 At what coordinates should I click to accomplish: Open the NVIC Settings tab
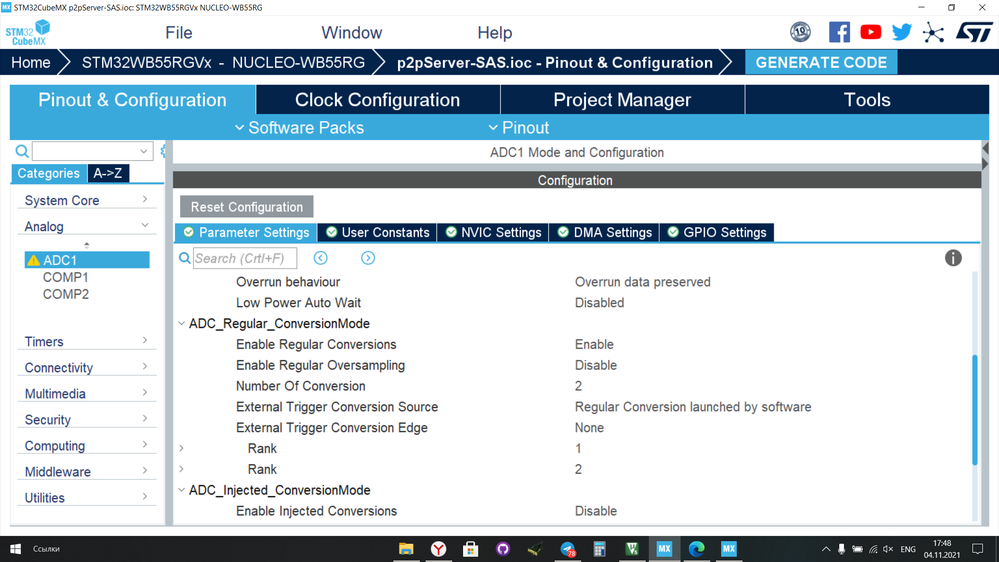tap(493, 233)
